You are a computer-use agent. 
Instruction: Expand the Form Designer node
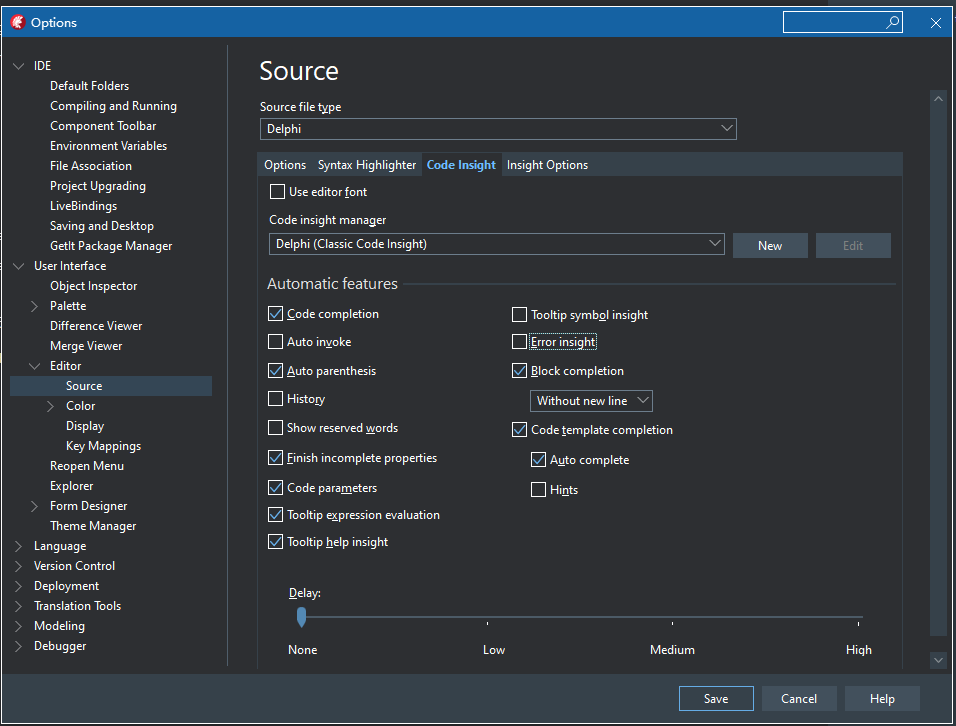(x=35, y=506)
